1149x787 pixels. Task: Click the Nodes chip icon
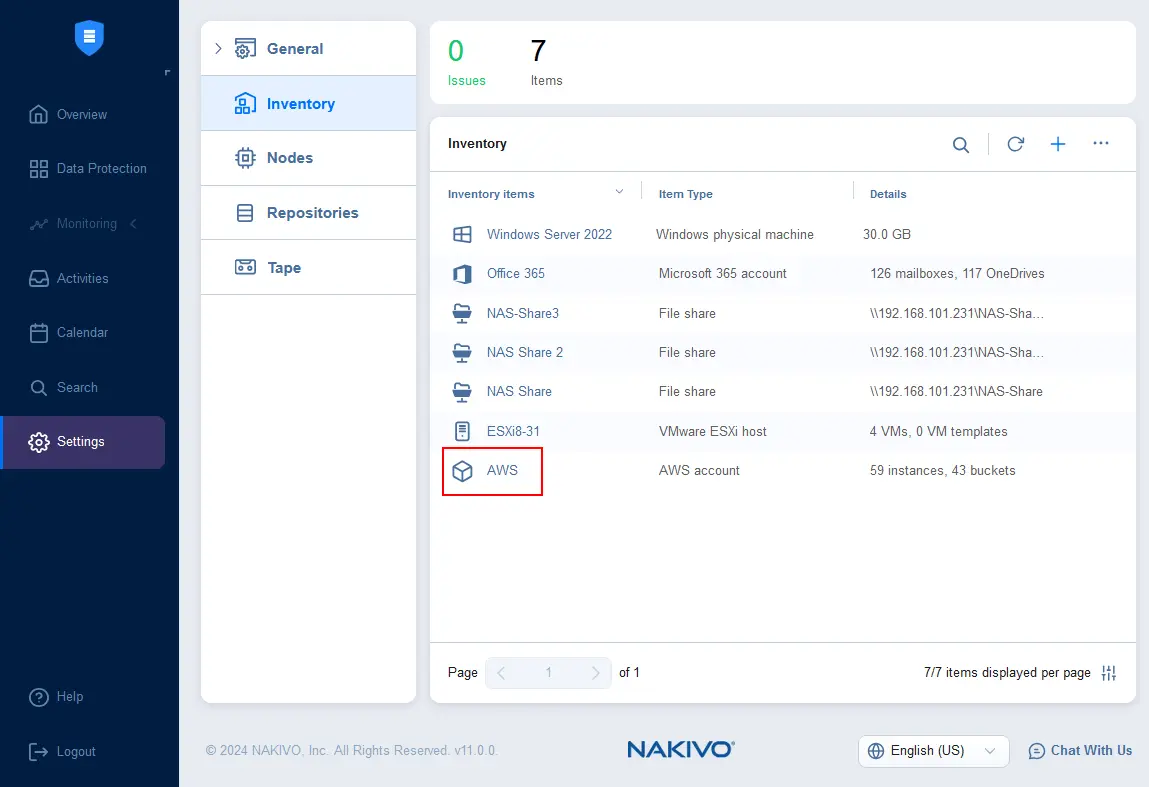click(245, 158)
